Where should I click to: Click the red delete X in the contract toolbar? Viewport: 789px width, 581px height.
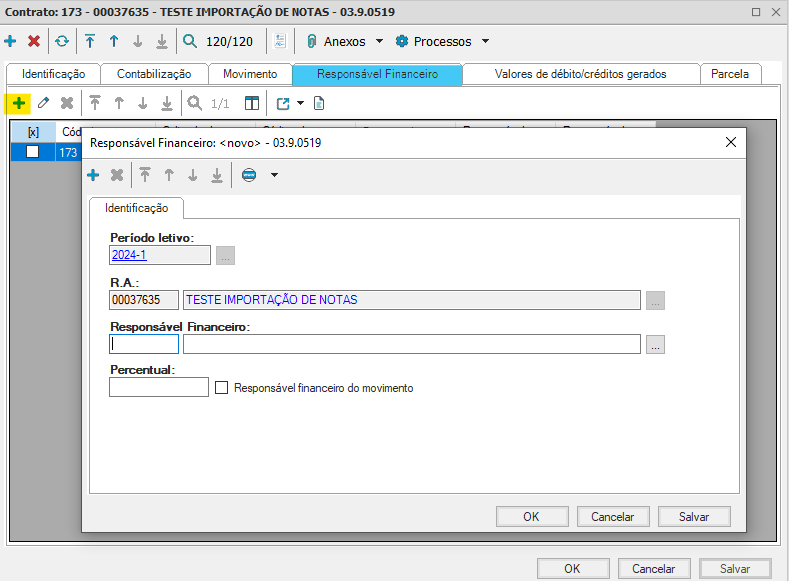pyautogui.click(x=34, y=41)
